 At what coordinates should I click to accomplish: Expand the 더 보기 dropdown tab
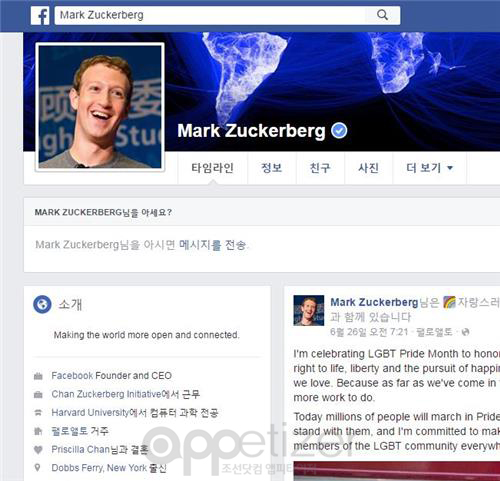pos(429,168)
